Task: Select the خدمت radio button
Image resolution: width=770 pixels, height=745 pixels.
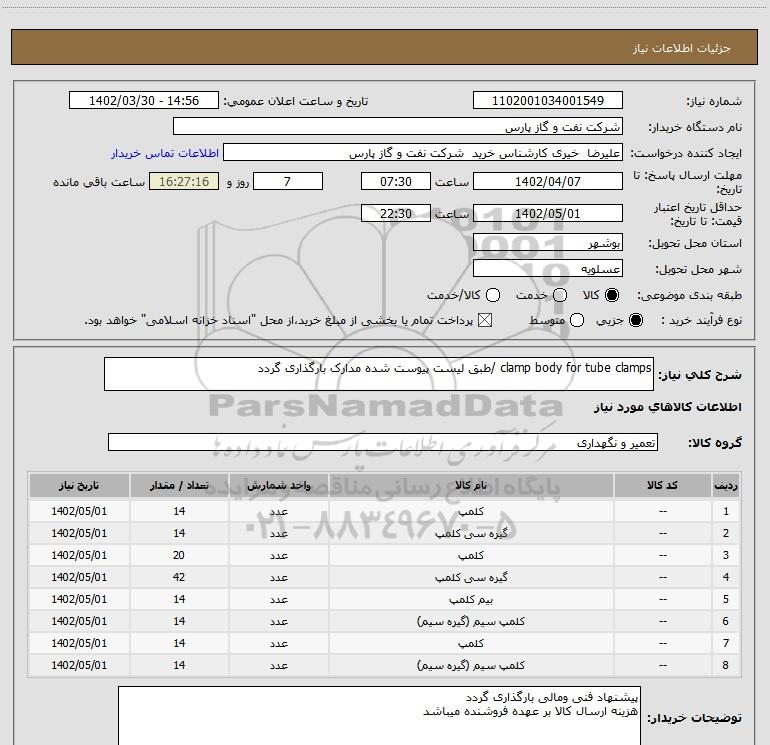Action: tap(560, 295)
